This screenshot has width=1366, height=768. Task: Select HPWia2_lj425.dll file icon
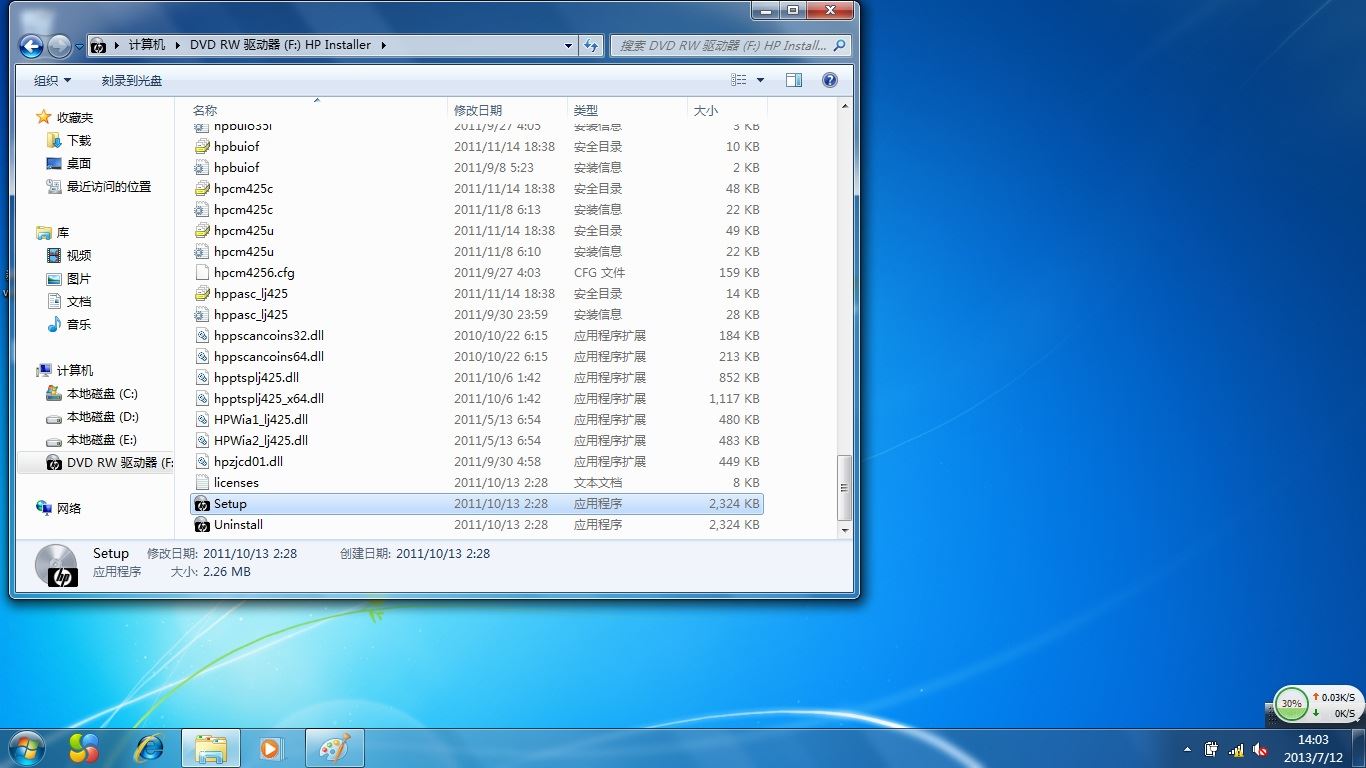[x=202, y=441]
